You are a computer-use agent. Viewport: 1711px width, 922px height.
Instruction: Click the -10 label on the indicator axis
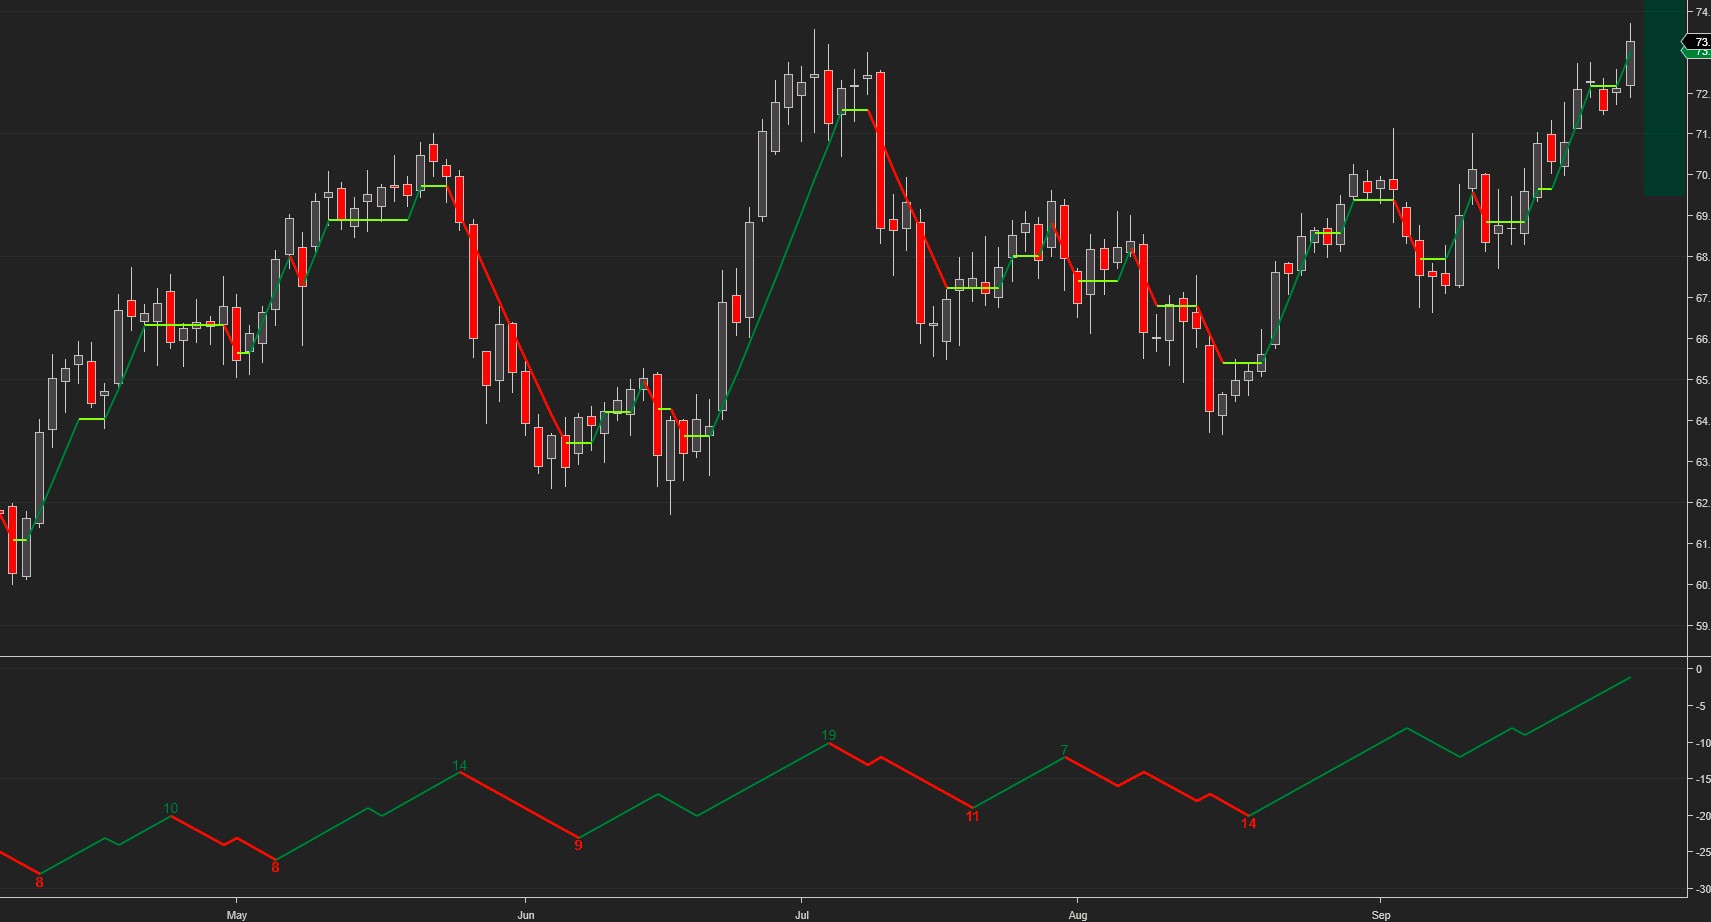pyautogui.click(x=1701, y=743)
